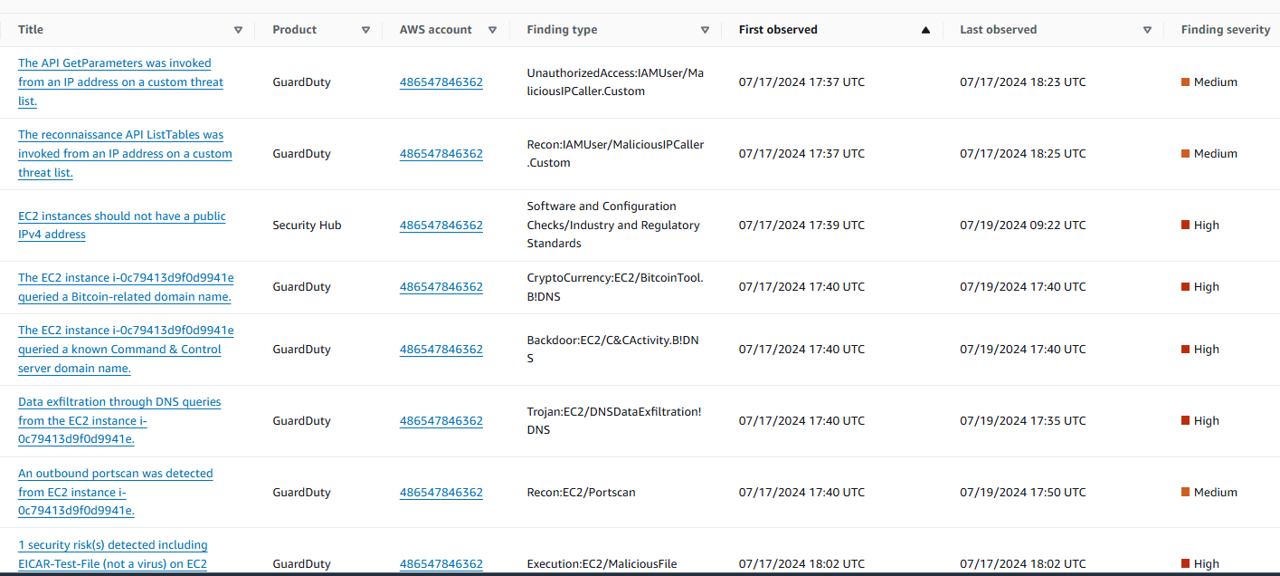Click the Product column sort arrow

coord(366,30)
